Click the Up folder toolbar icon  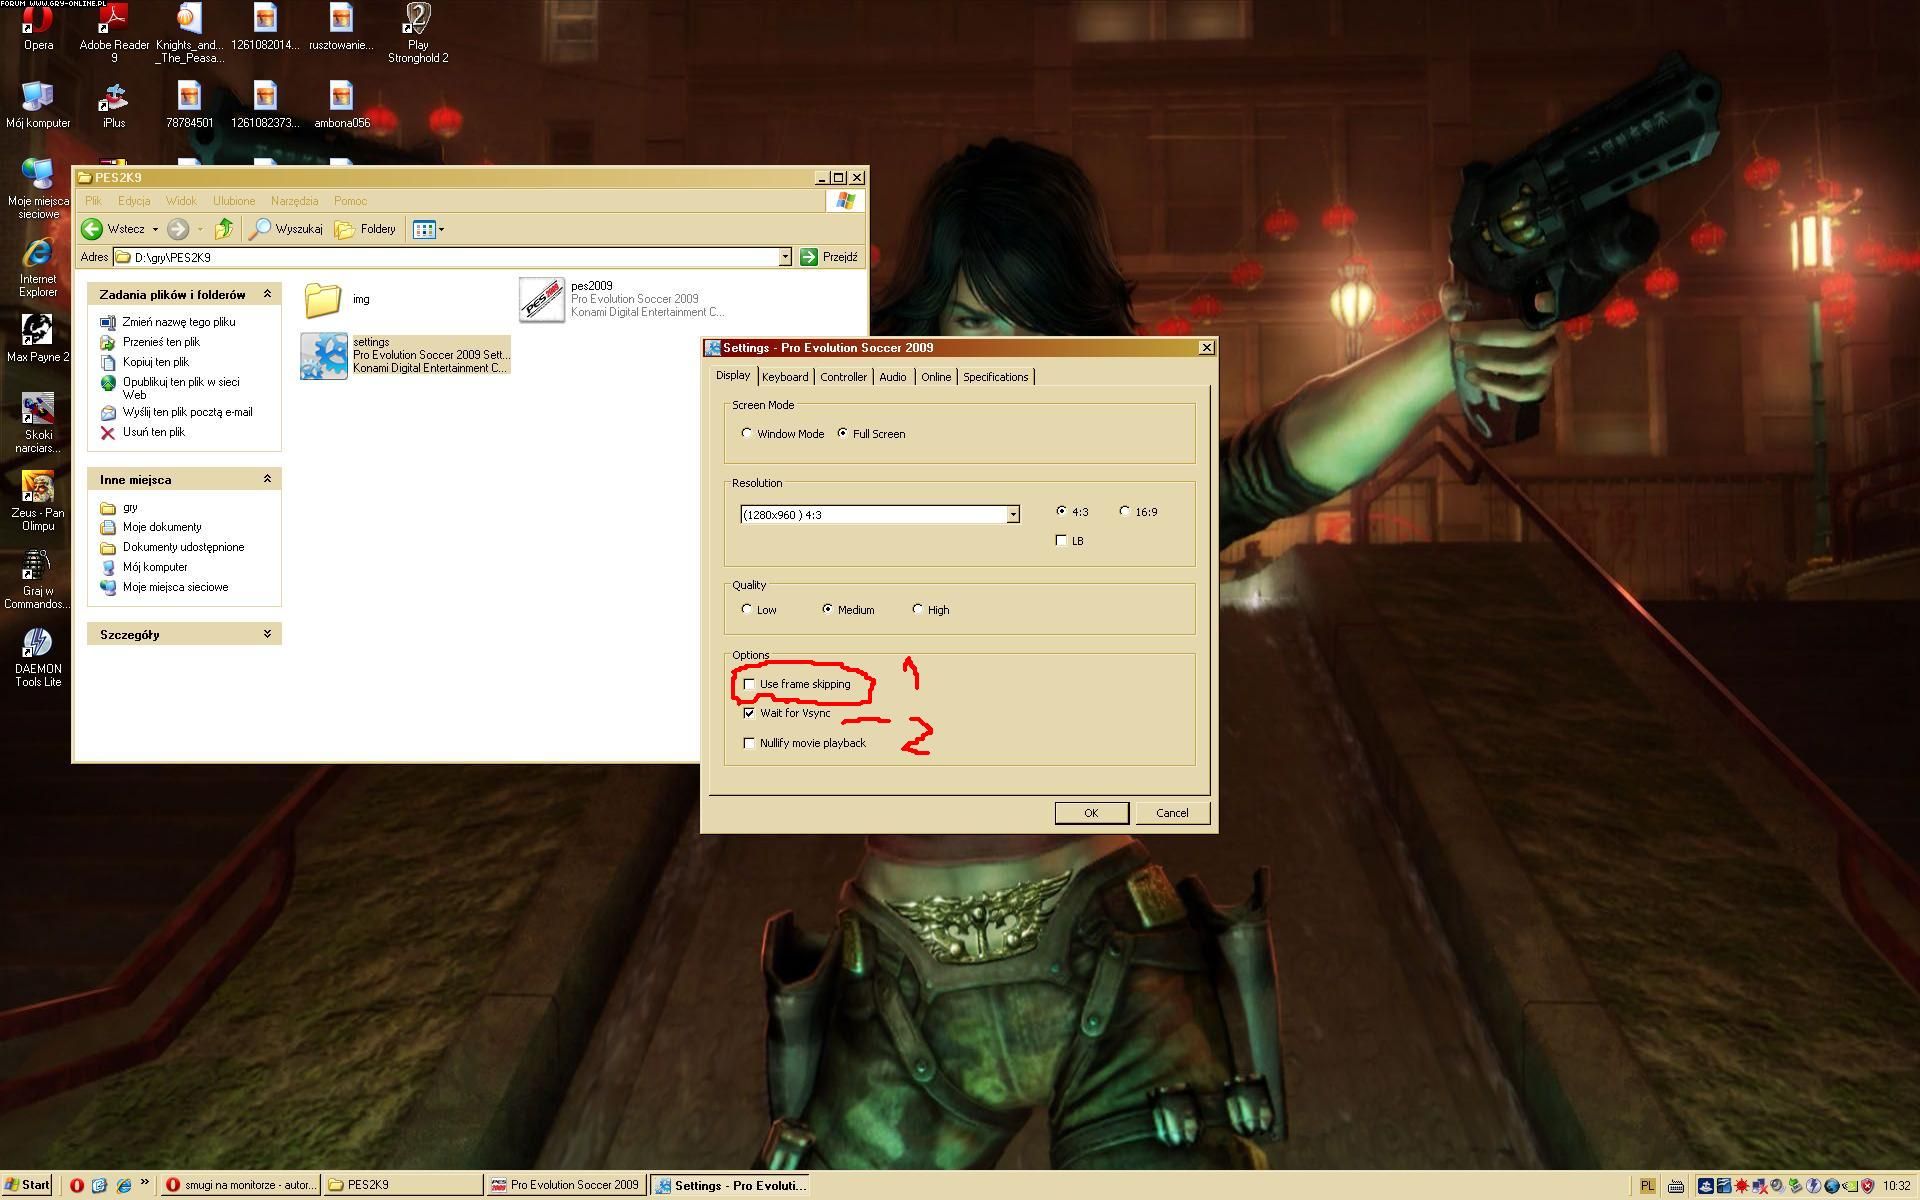(x=224, y=229)
